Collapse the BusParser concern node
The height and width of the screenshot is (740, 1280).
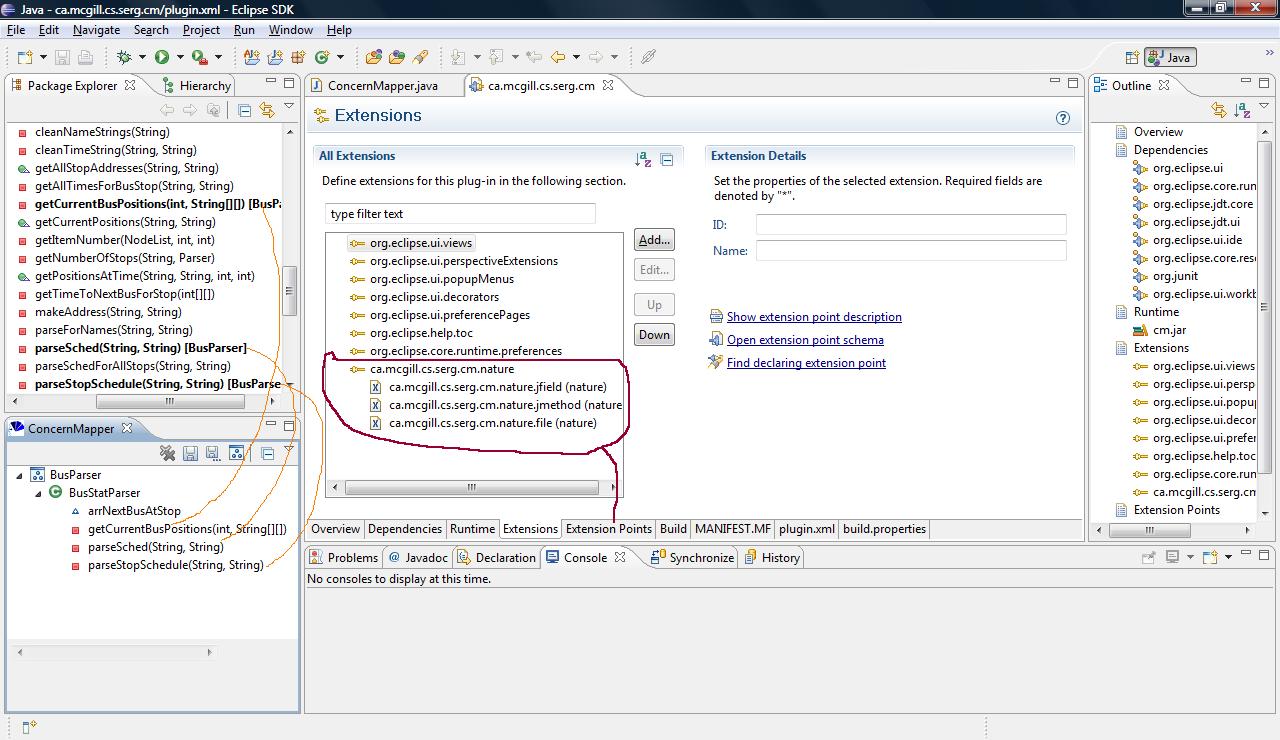click(x=19, y=475)
